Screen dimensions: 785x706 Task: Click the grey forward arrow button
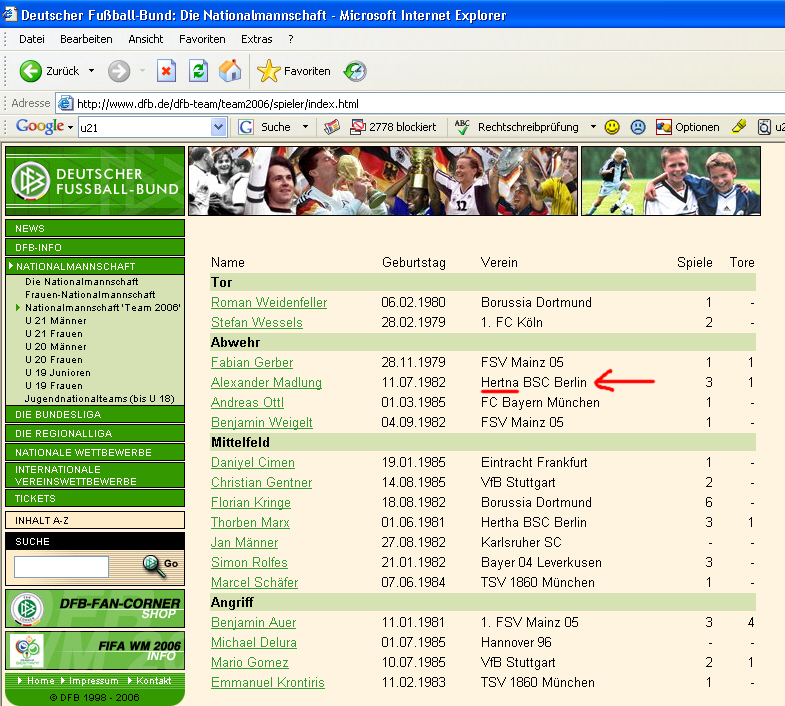[x=119, y=71]
